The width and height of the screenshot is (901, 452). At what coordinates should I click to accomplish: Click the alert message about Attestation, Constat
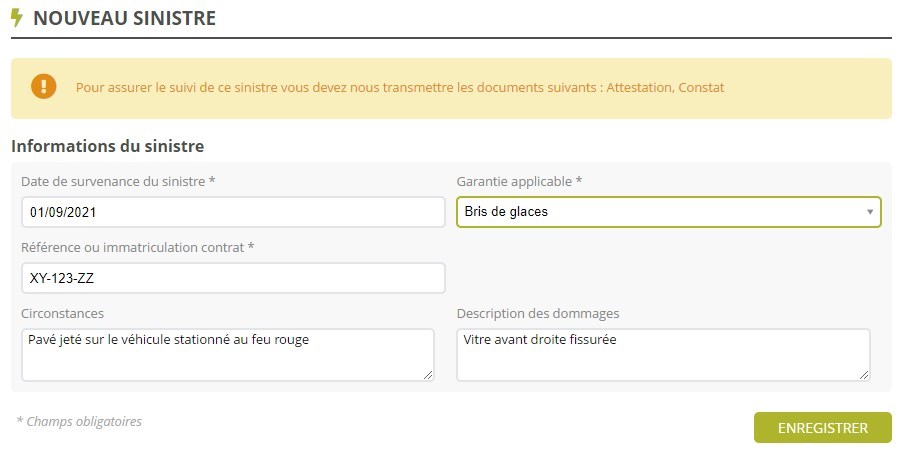click(x=400, y=88)
